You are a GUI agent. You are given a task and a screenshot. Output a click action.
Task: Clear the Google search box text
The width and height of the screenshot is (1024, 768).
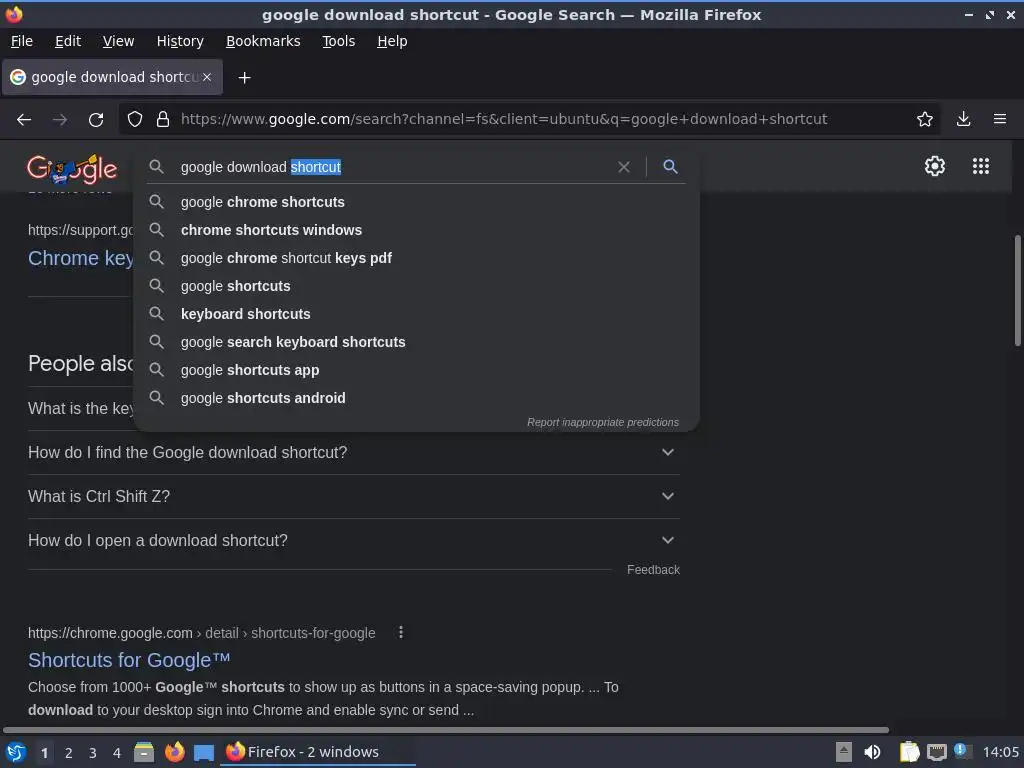click(624, 167)
